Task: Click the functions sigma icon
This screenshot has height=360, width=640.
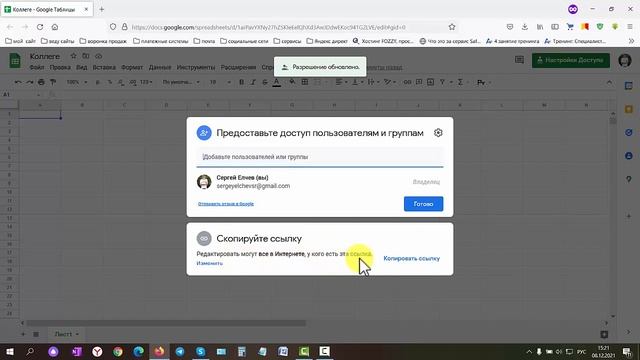Action: click(x=460, y=82)
